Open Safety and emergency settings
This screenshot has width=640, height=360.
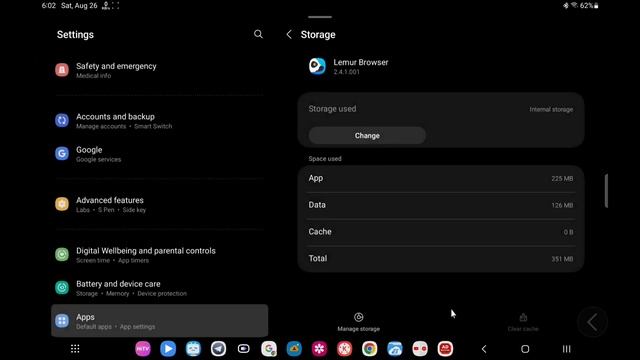[160, 70]
